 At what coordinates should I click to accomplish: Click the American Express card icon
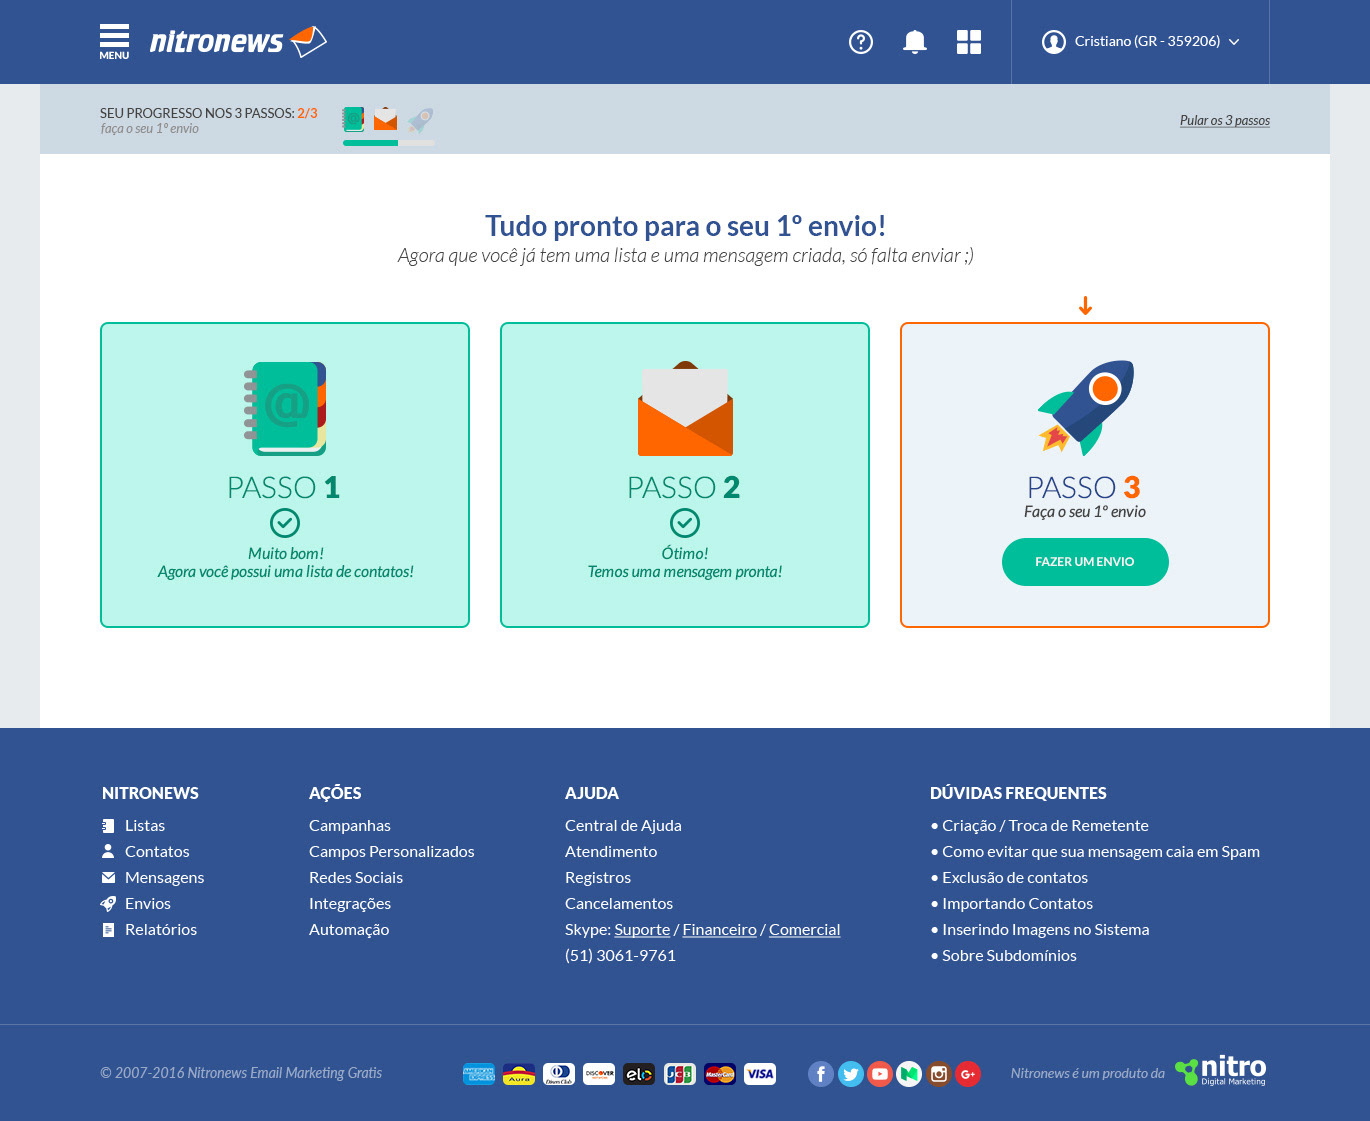479,1074
